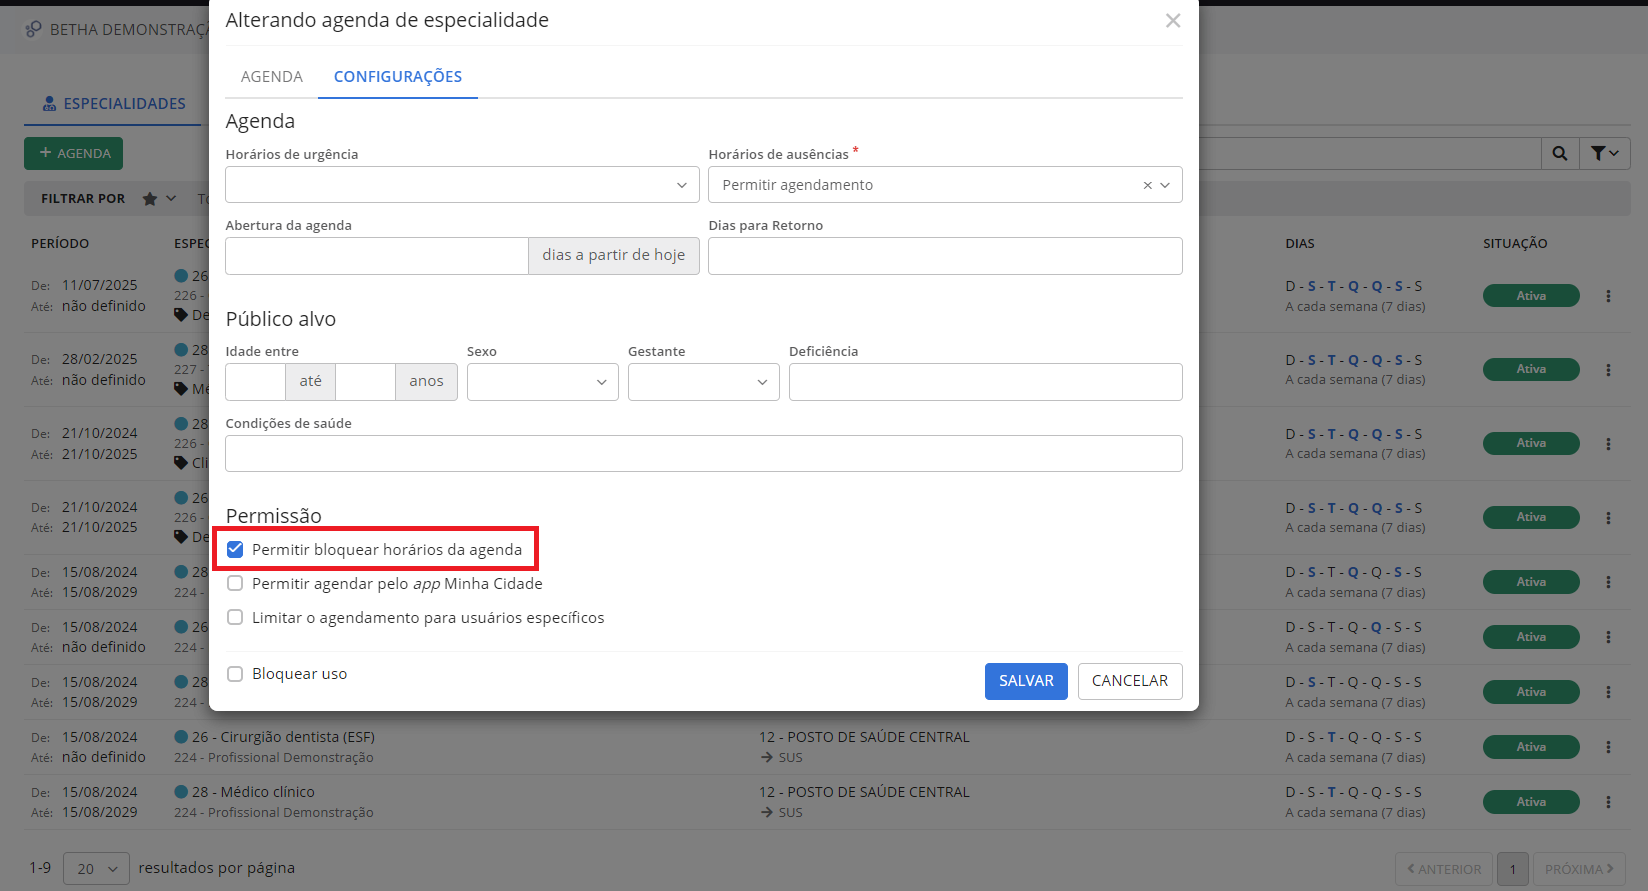Open kebab menu for the last agenda row

pos(1608,802)
